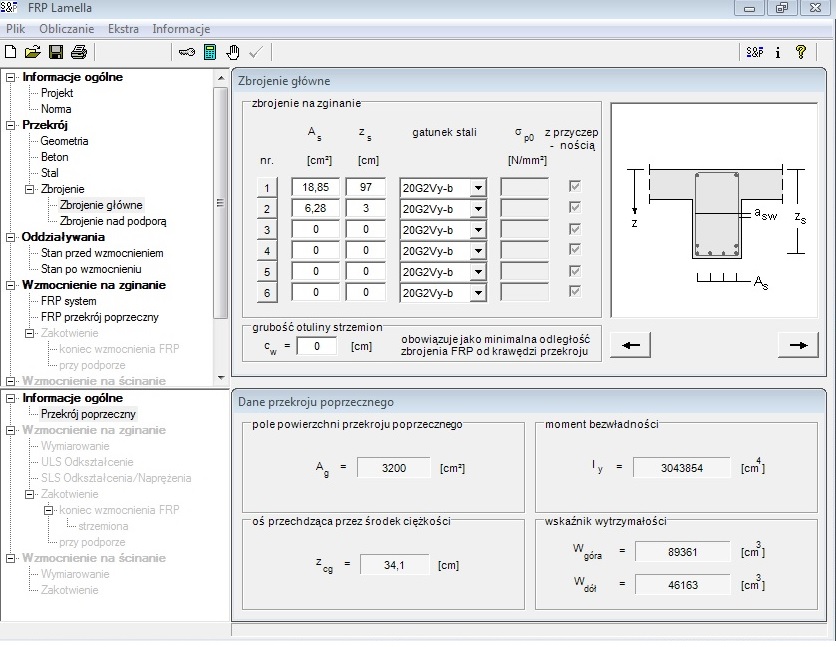
Task: Click the cw stirrup cover input field
Action: (316, 346)
